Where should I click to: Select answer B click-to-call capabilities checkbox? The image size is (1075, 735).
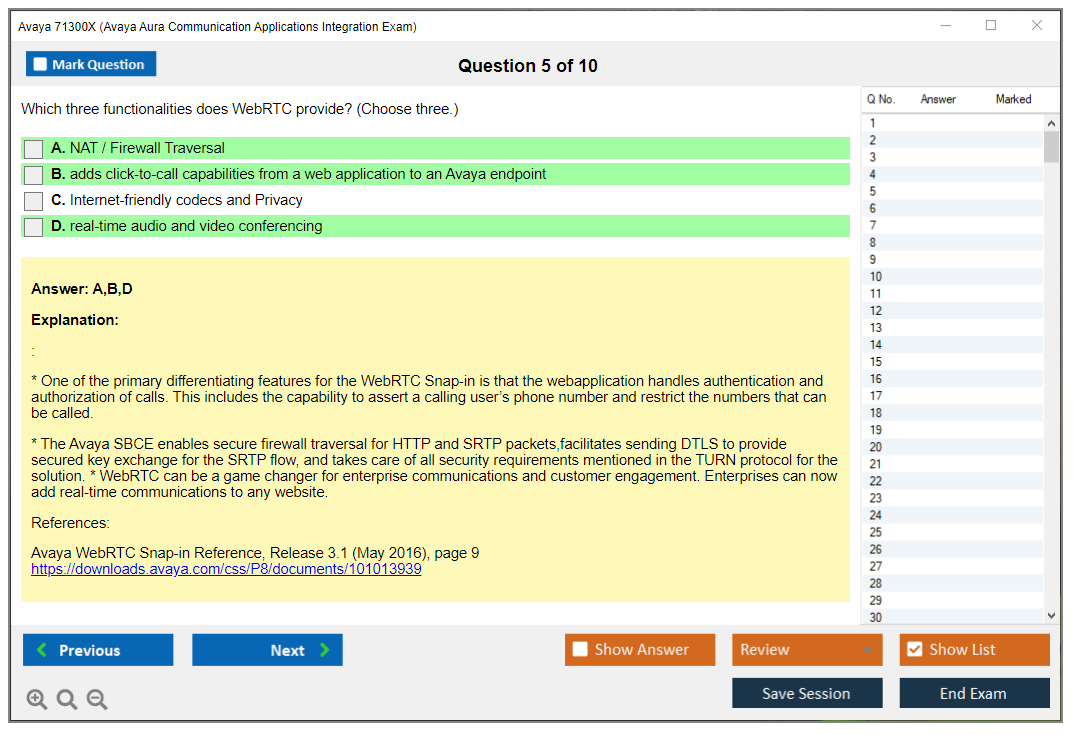34,175
